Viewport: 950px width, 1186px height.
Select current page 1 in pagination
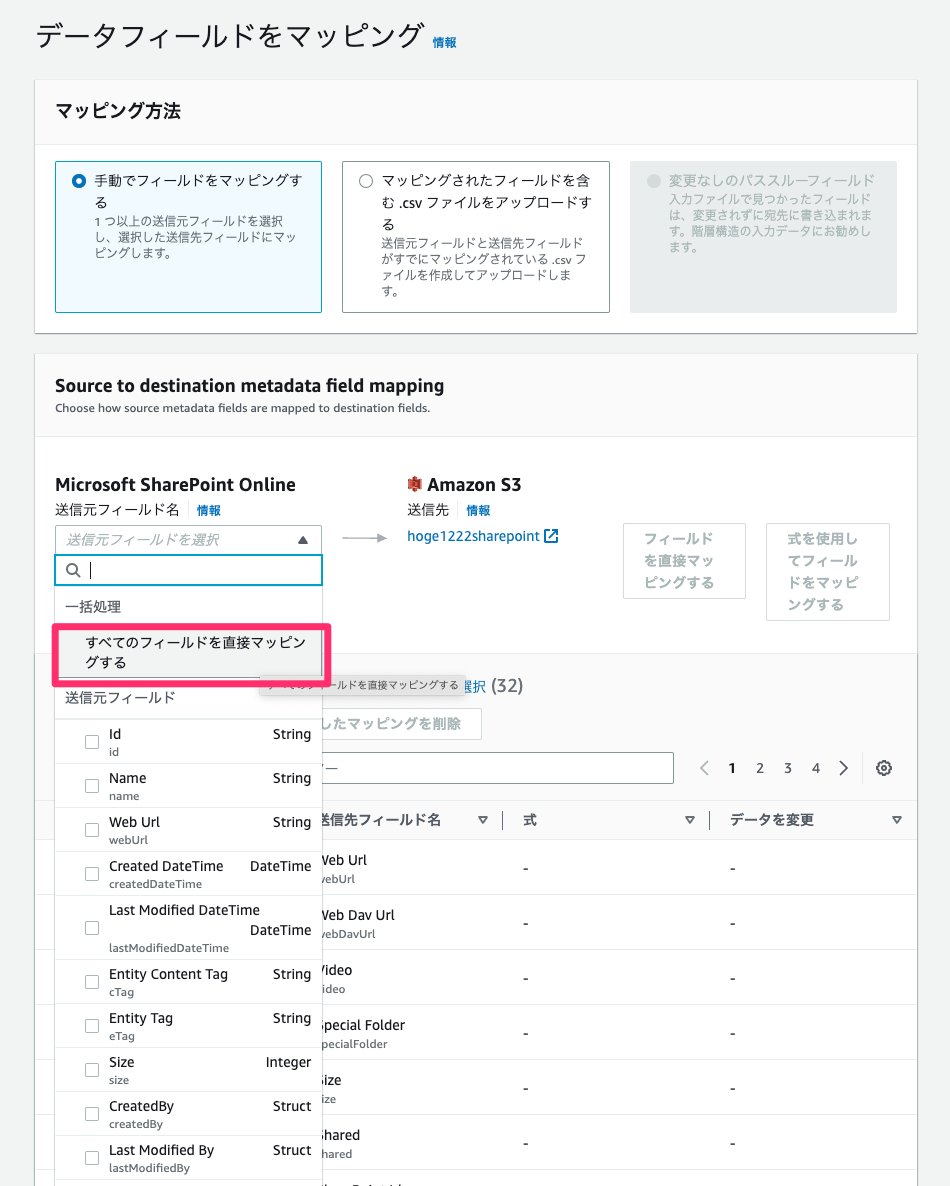point(731,768)
